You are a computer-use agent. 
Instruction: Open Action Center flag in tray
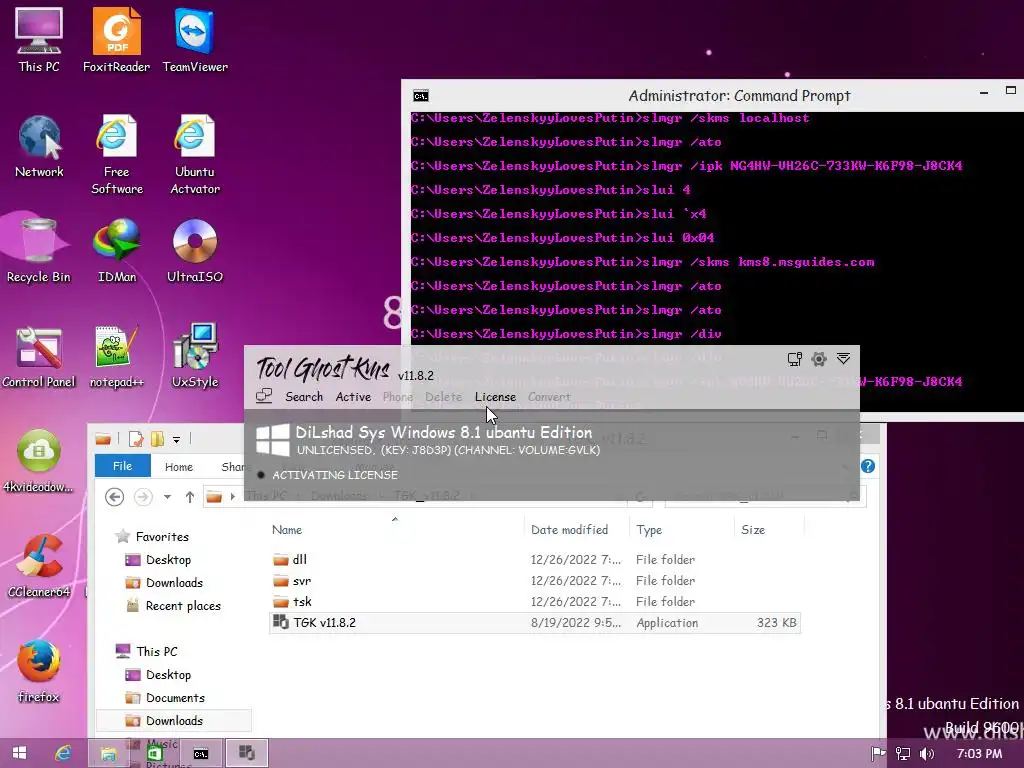click(x=878, y=754)
